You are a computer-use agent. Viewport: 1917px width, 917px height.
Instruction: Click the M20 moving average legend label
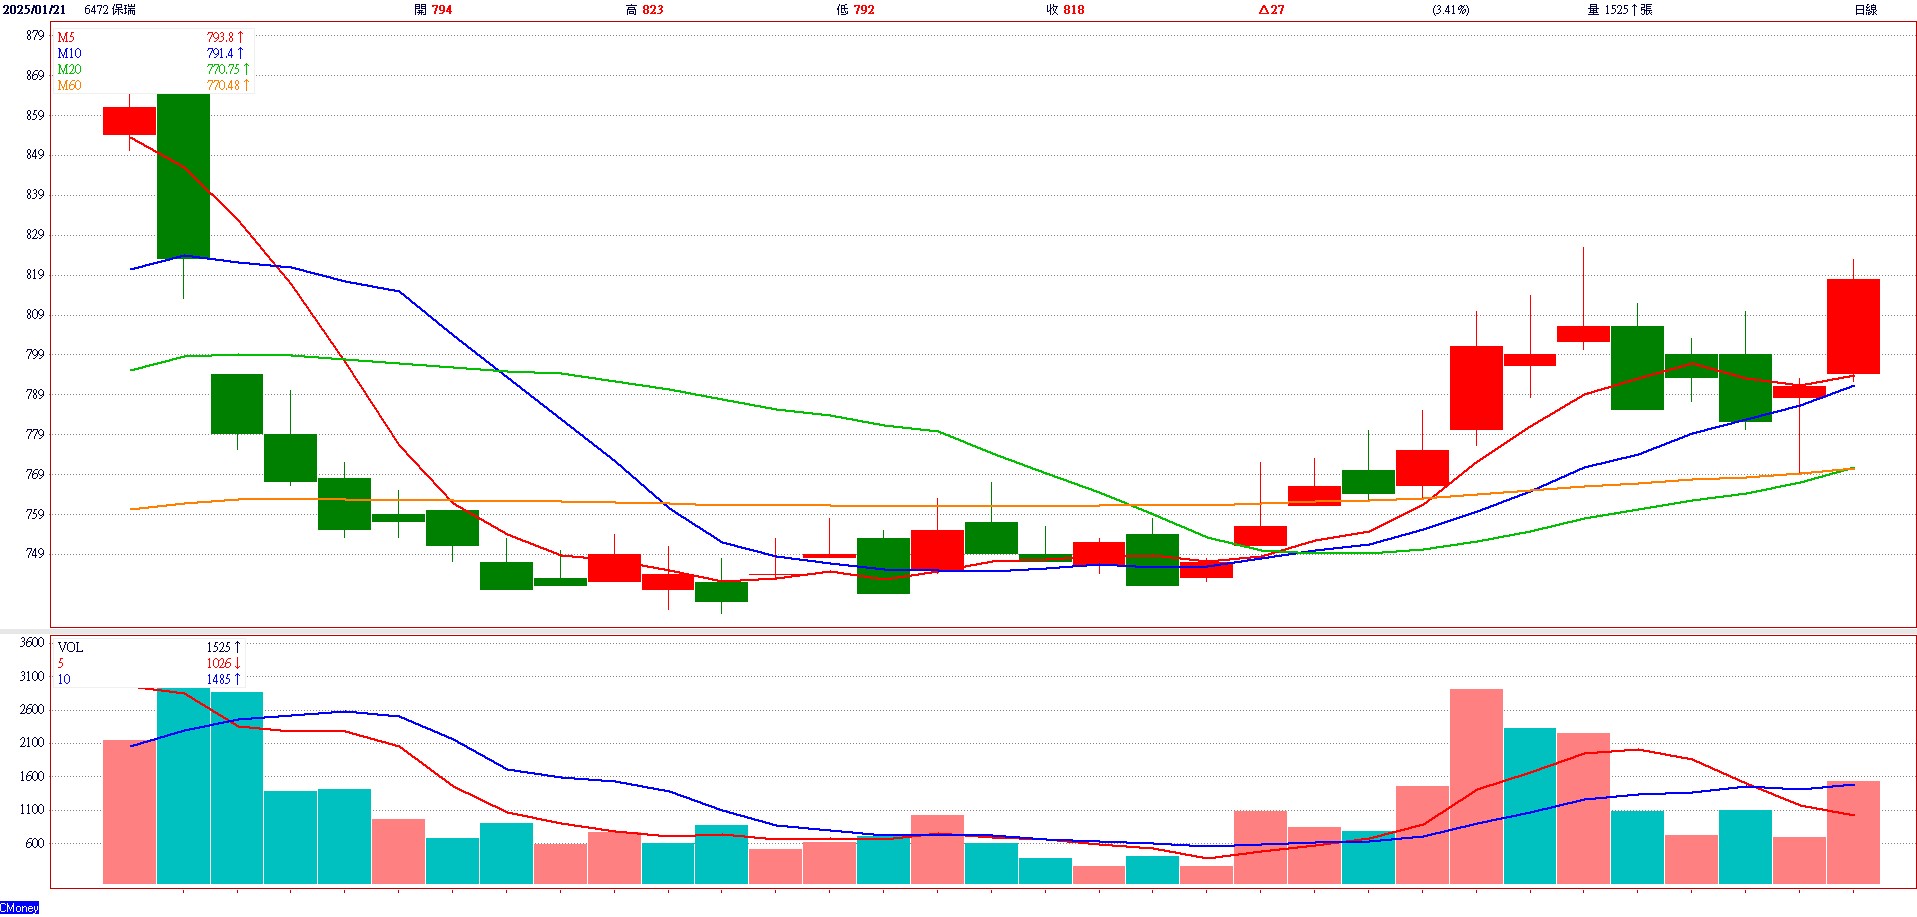69,70
